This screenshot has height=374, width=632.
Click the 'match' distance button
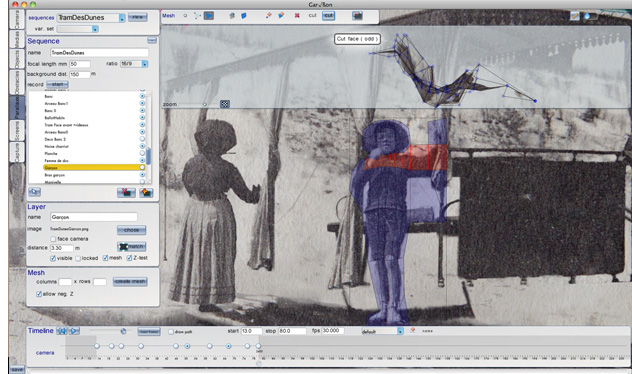[x=131, y=246]
